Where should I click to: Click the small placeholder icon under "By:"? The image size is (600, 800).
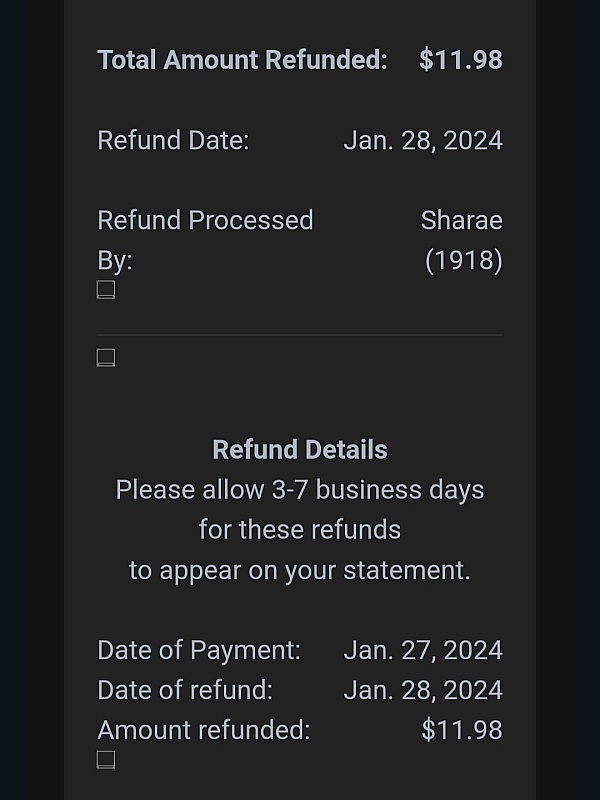click(106, 290)
